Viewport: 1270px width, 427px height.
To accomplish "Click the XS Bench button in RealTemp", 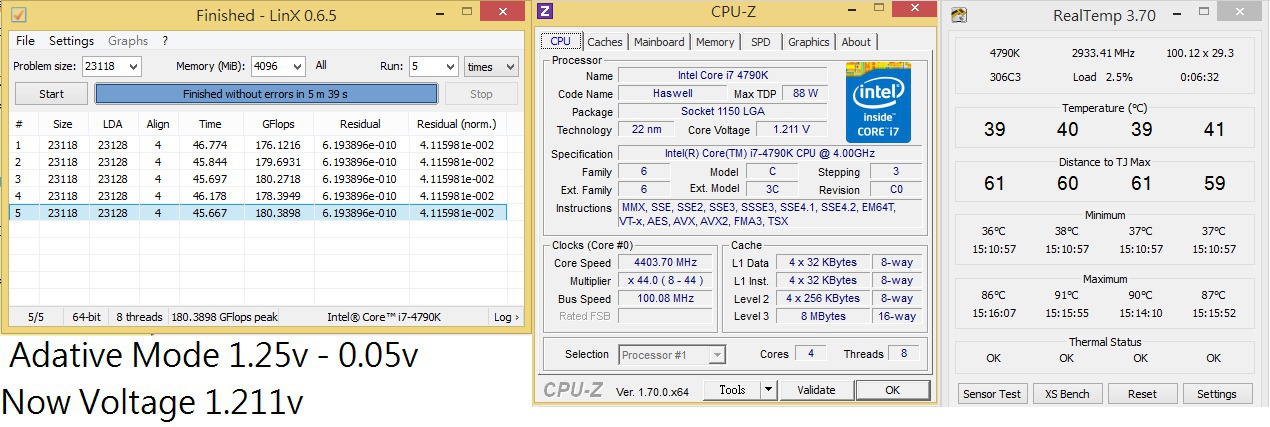I will (x=1067, y=394).
